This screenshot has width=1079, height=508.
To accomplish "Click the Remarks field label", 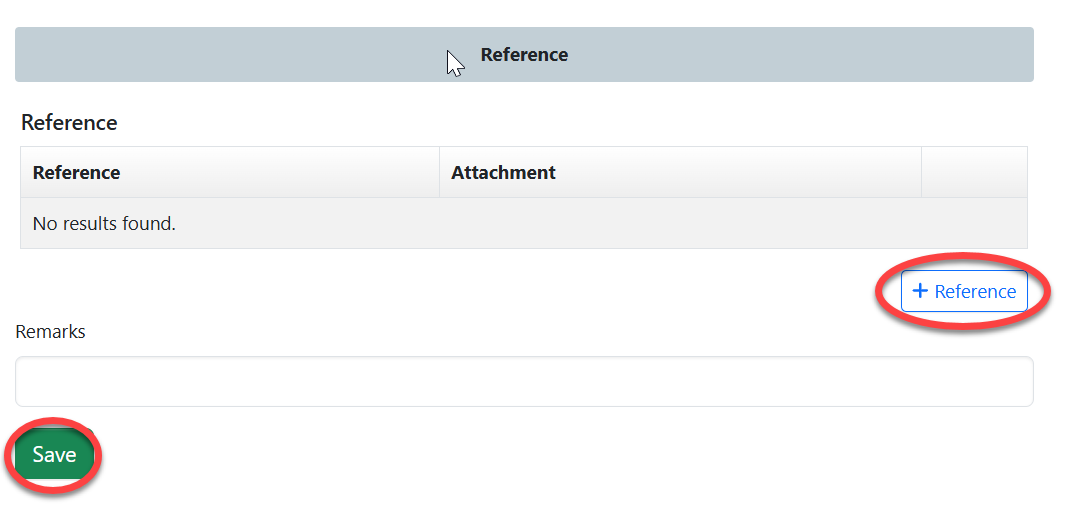I will 50,332.
